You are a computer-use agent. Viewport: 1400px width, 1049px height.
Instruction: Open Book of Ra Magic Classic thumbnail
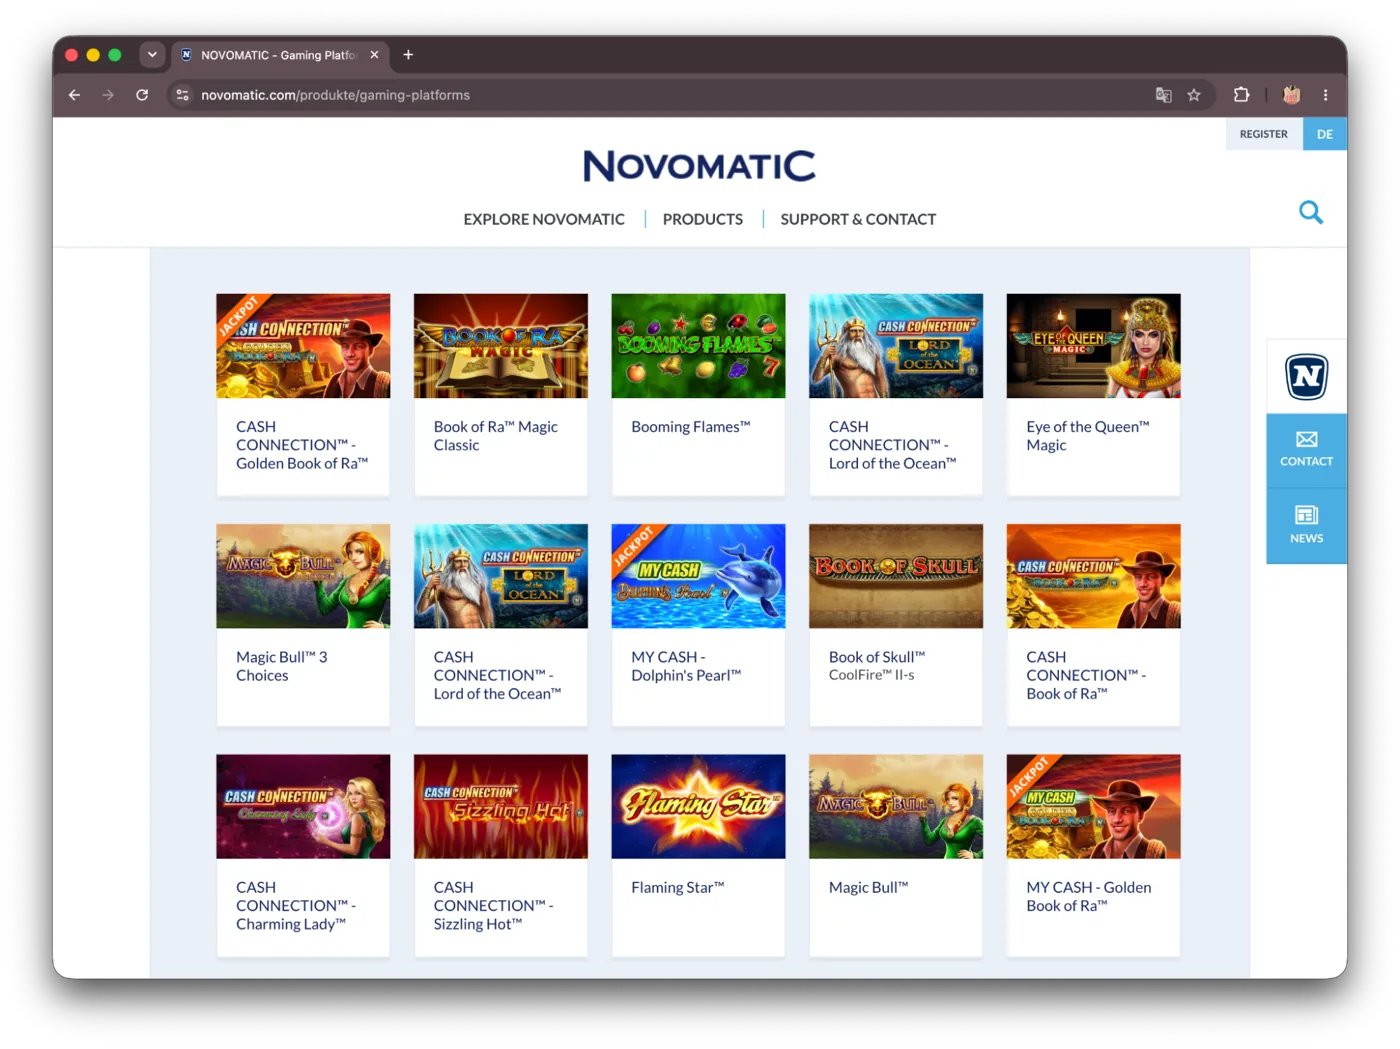501,346
